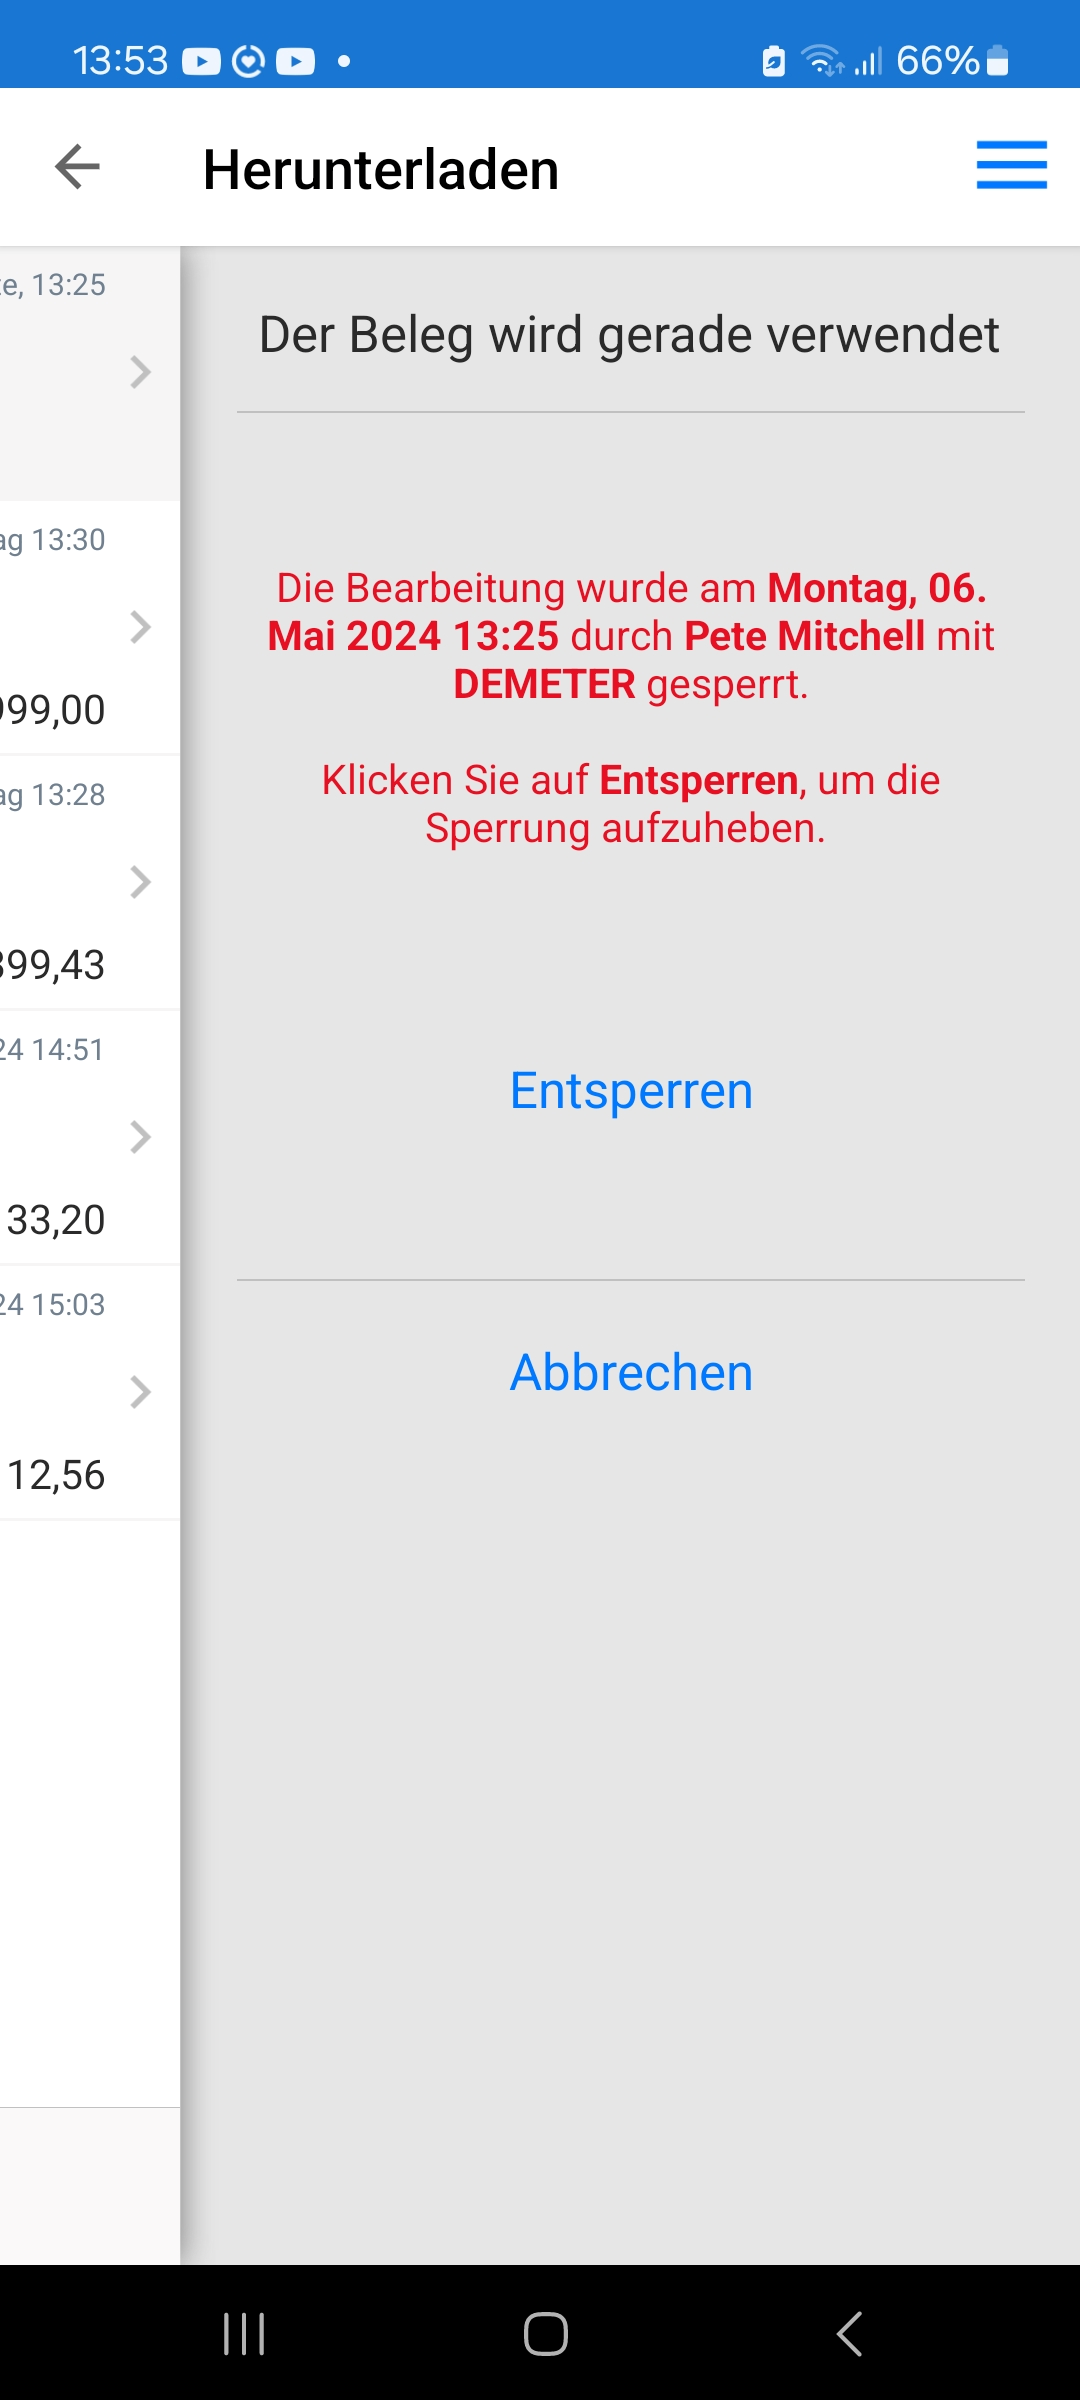Tap the battery icon in status bar
The image size is (1080, 2400).
tap(997, 61)
